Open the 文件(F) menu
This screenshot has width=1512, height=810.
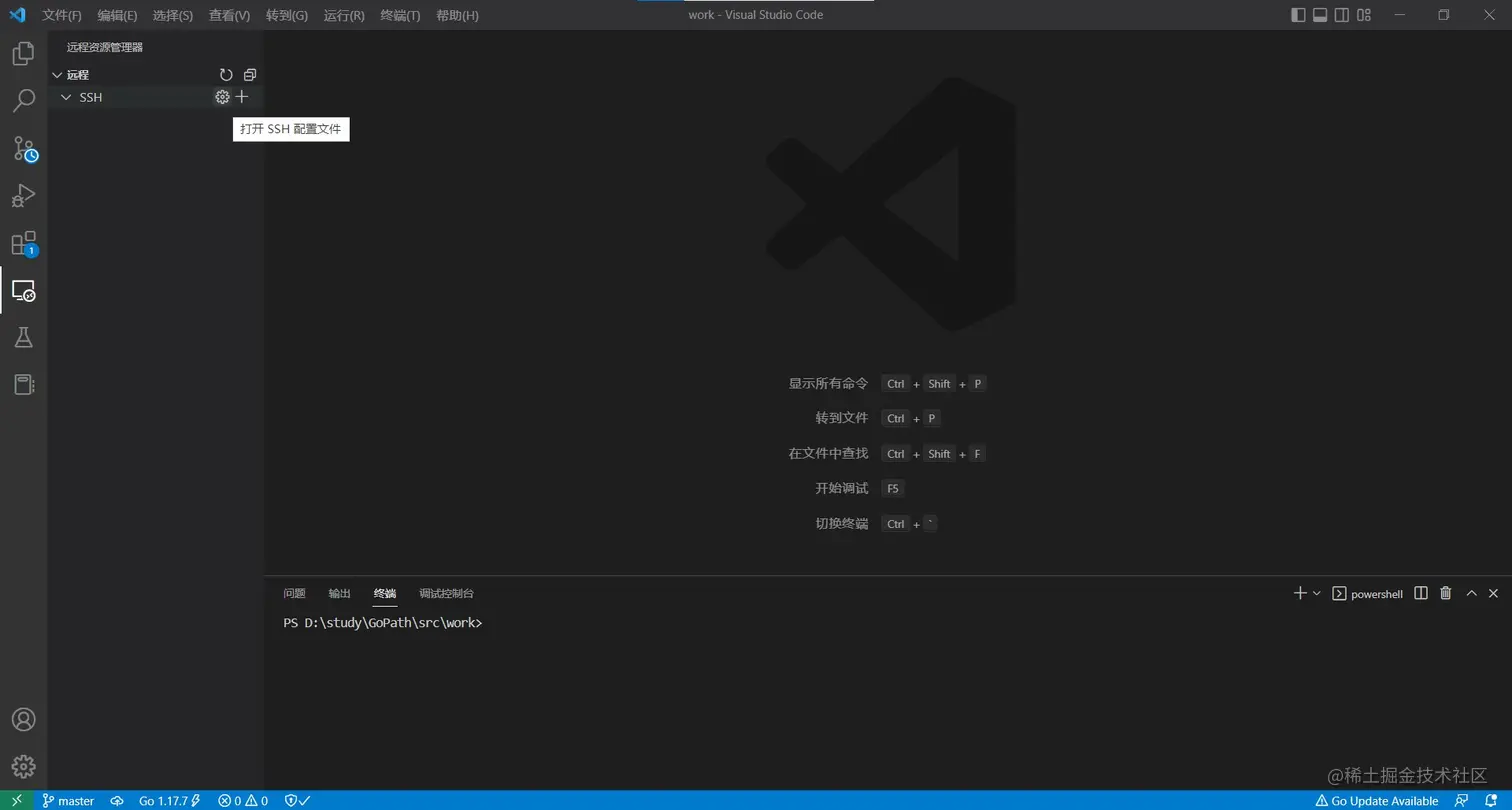click(62, 15)
